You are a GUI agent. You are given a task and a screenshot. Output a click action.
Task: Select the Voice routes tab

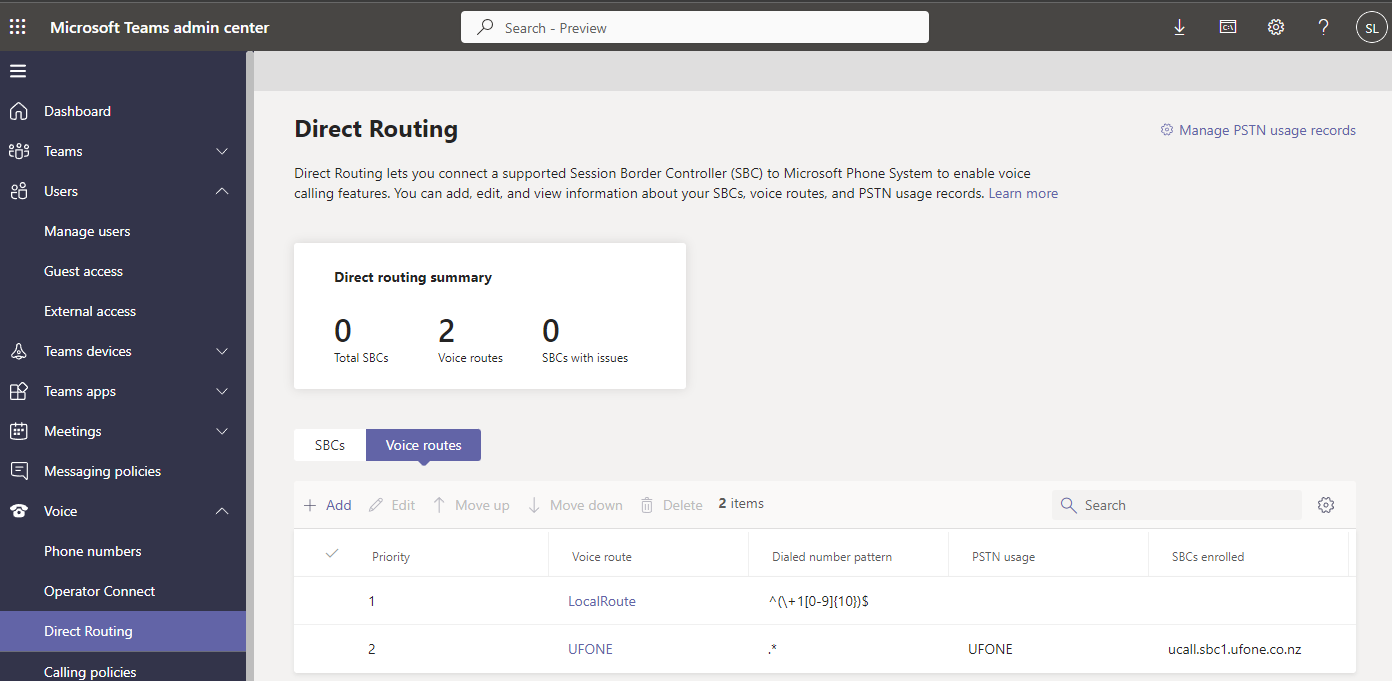[x=424, y=445]
